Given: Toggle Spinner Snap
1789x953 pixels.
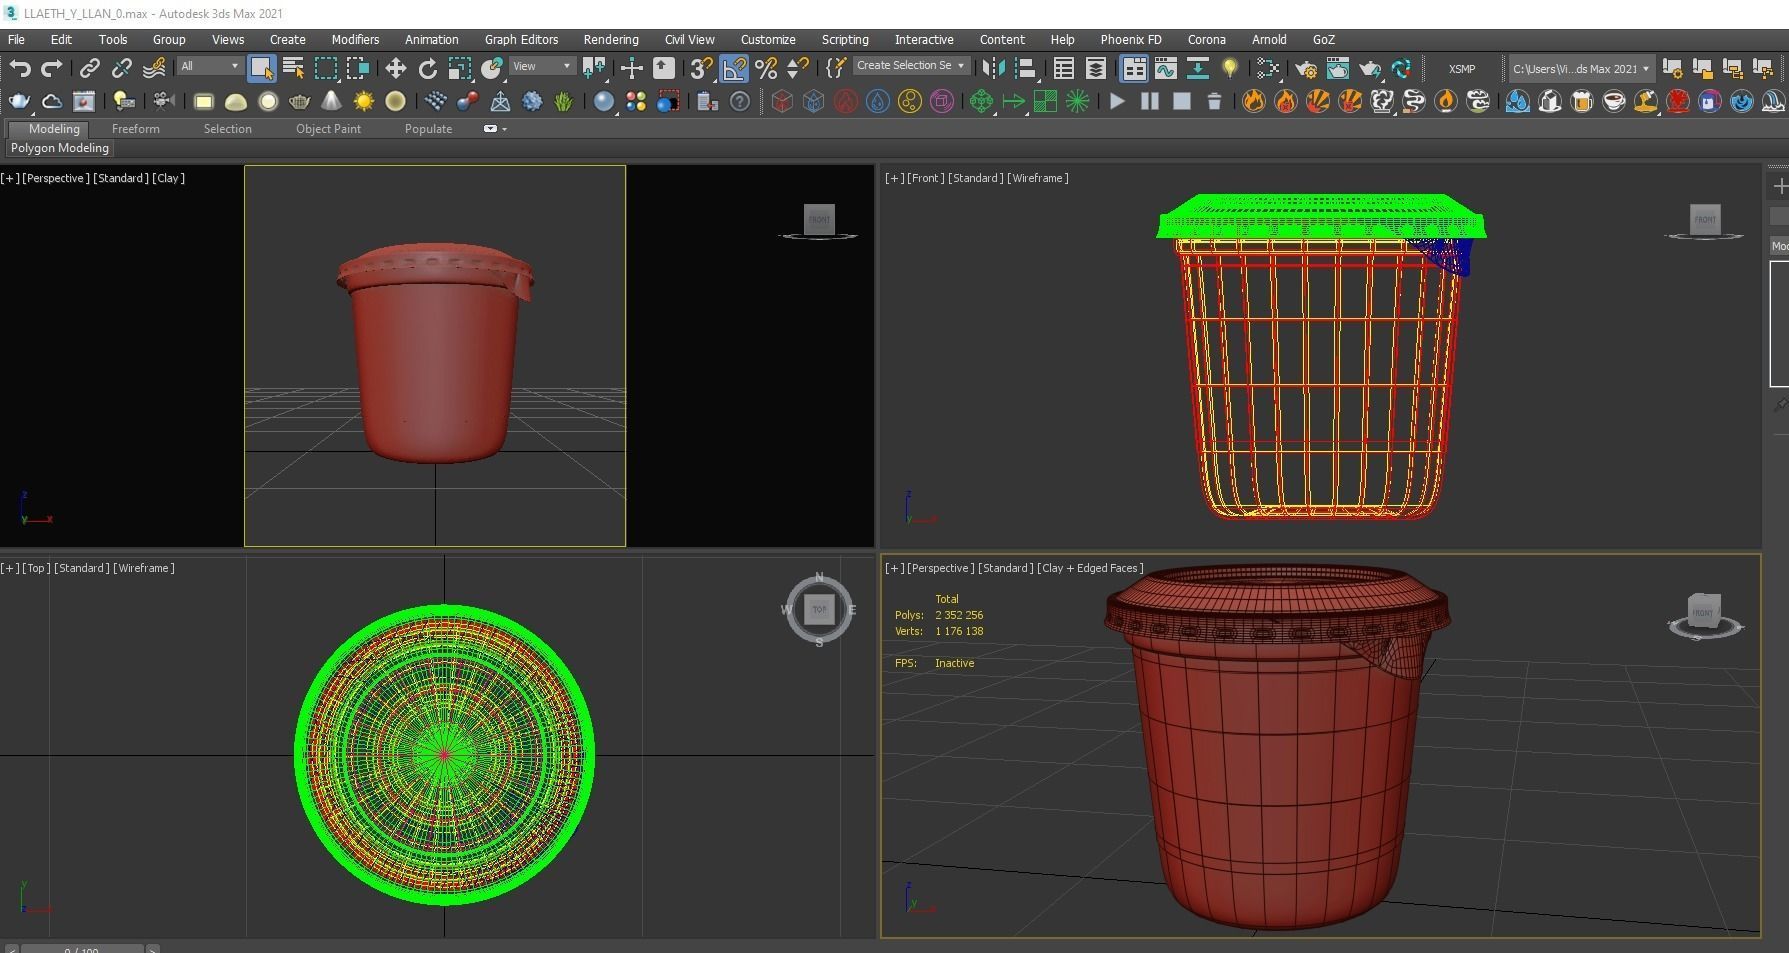Looking at the screenshot, I should [798, 68].
